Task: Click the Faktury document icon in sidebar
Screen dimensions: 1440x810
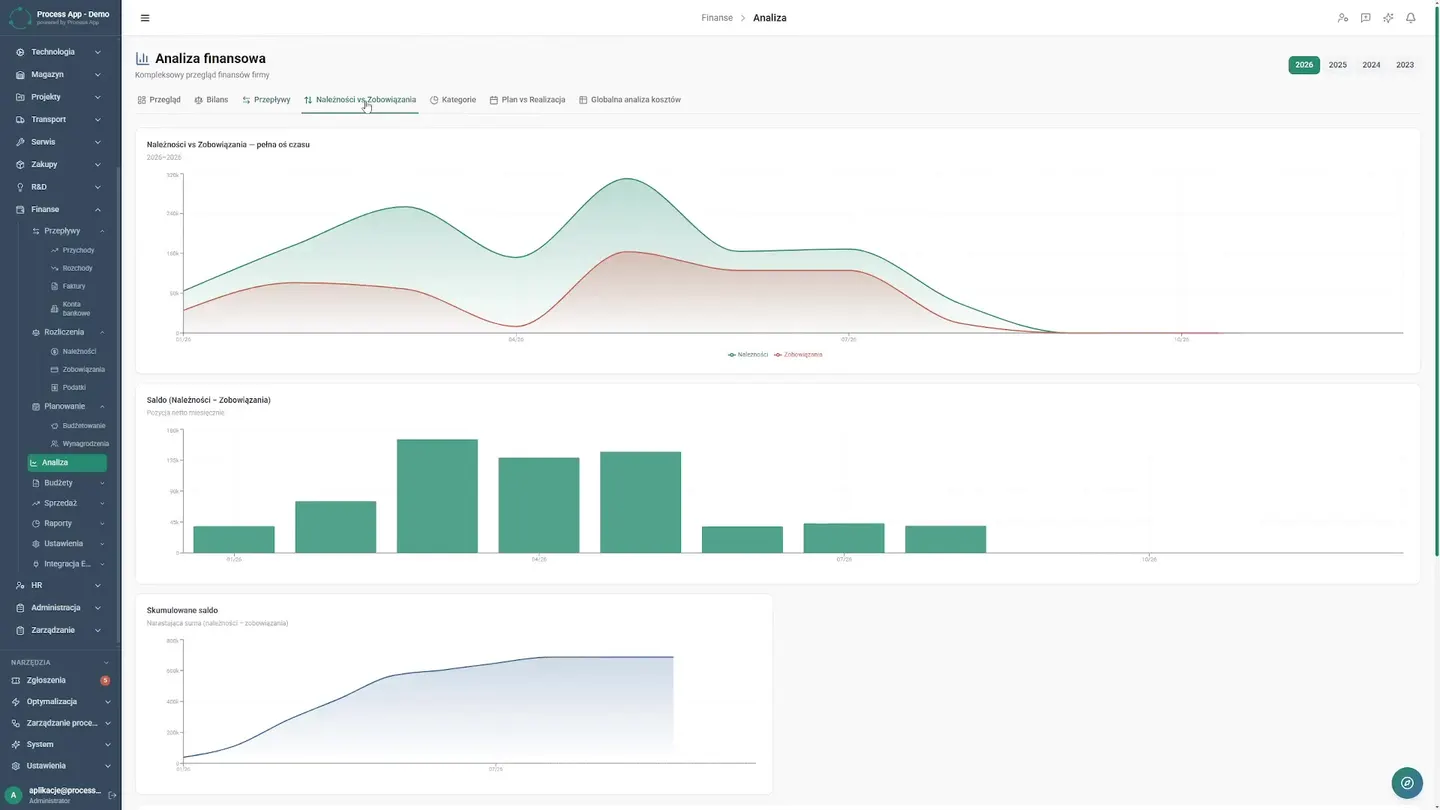Action: 55,286
